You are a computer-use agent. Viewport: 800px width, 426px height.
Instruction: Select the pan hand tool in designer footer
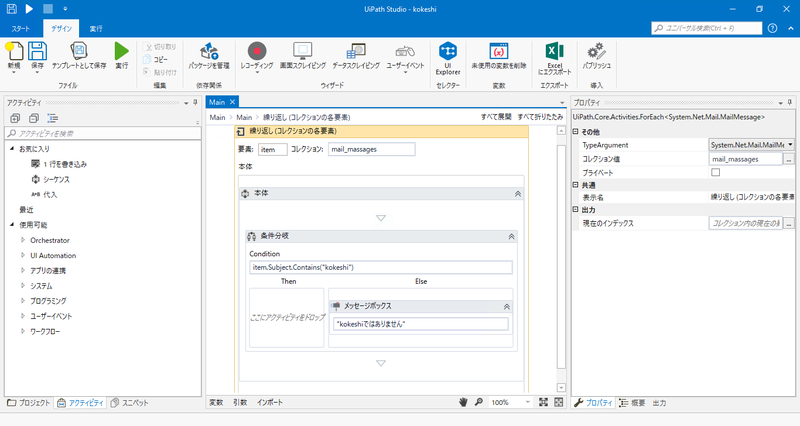pos(463,402)
